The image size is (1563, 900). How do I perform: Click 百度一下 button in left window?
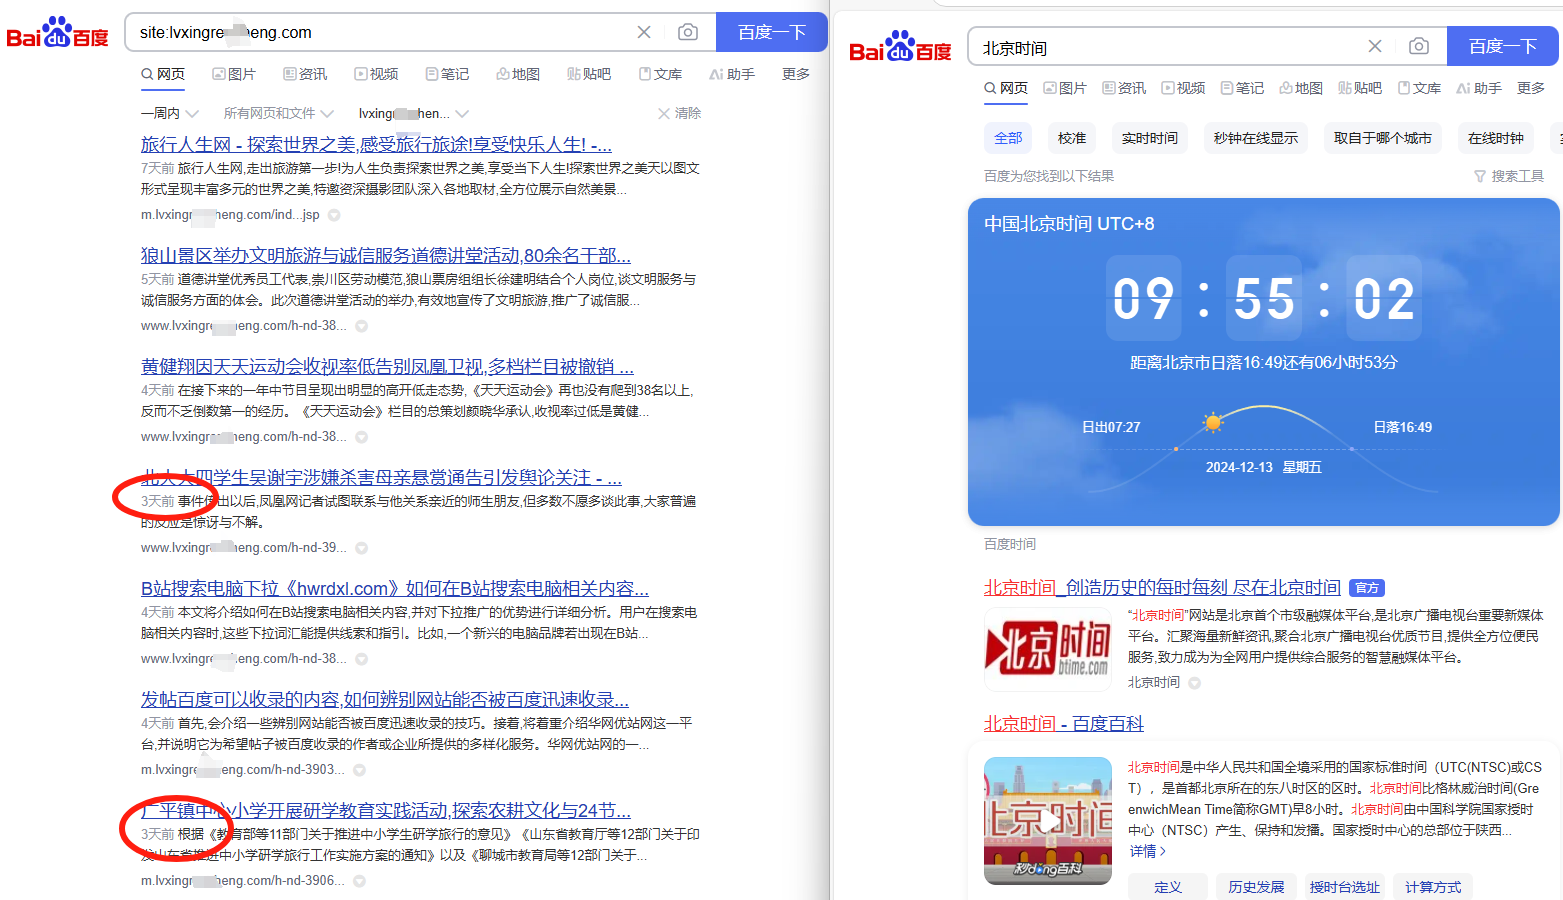pyautogui.click(x=772, y=32)
